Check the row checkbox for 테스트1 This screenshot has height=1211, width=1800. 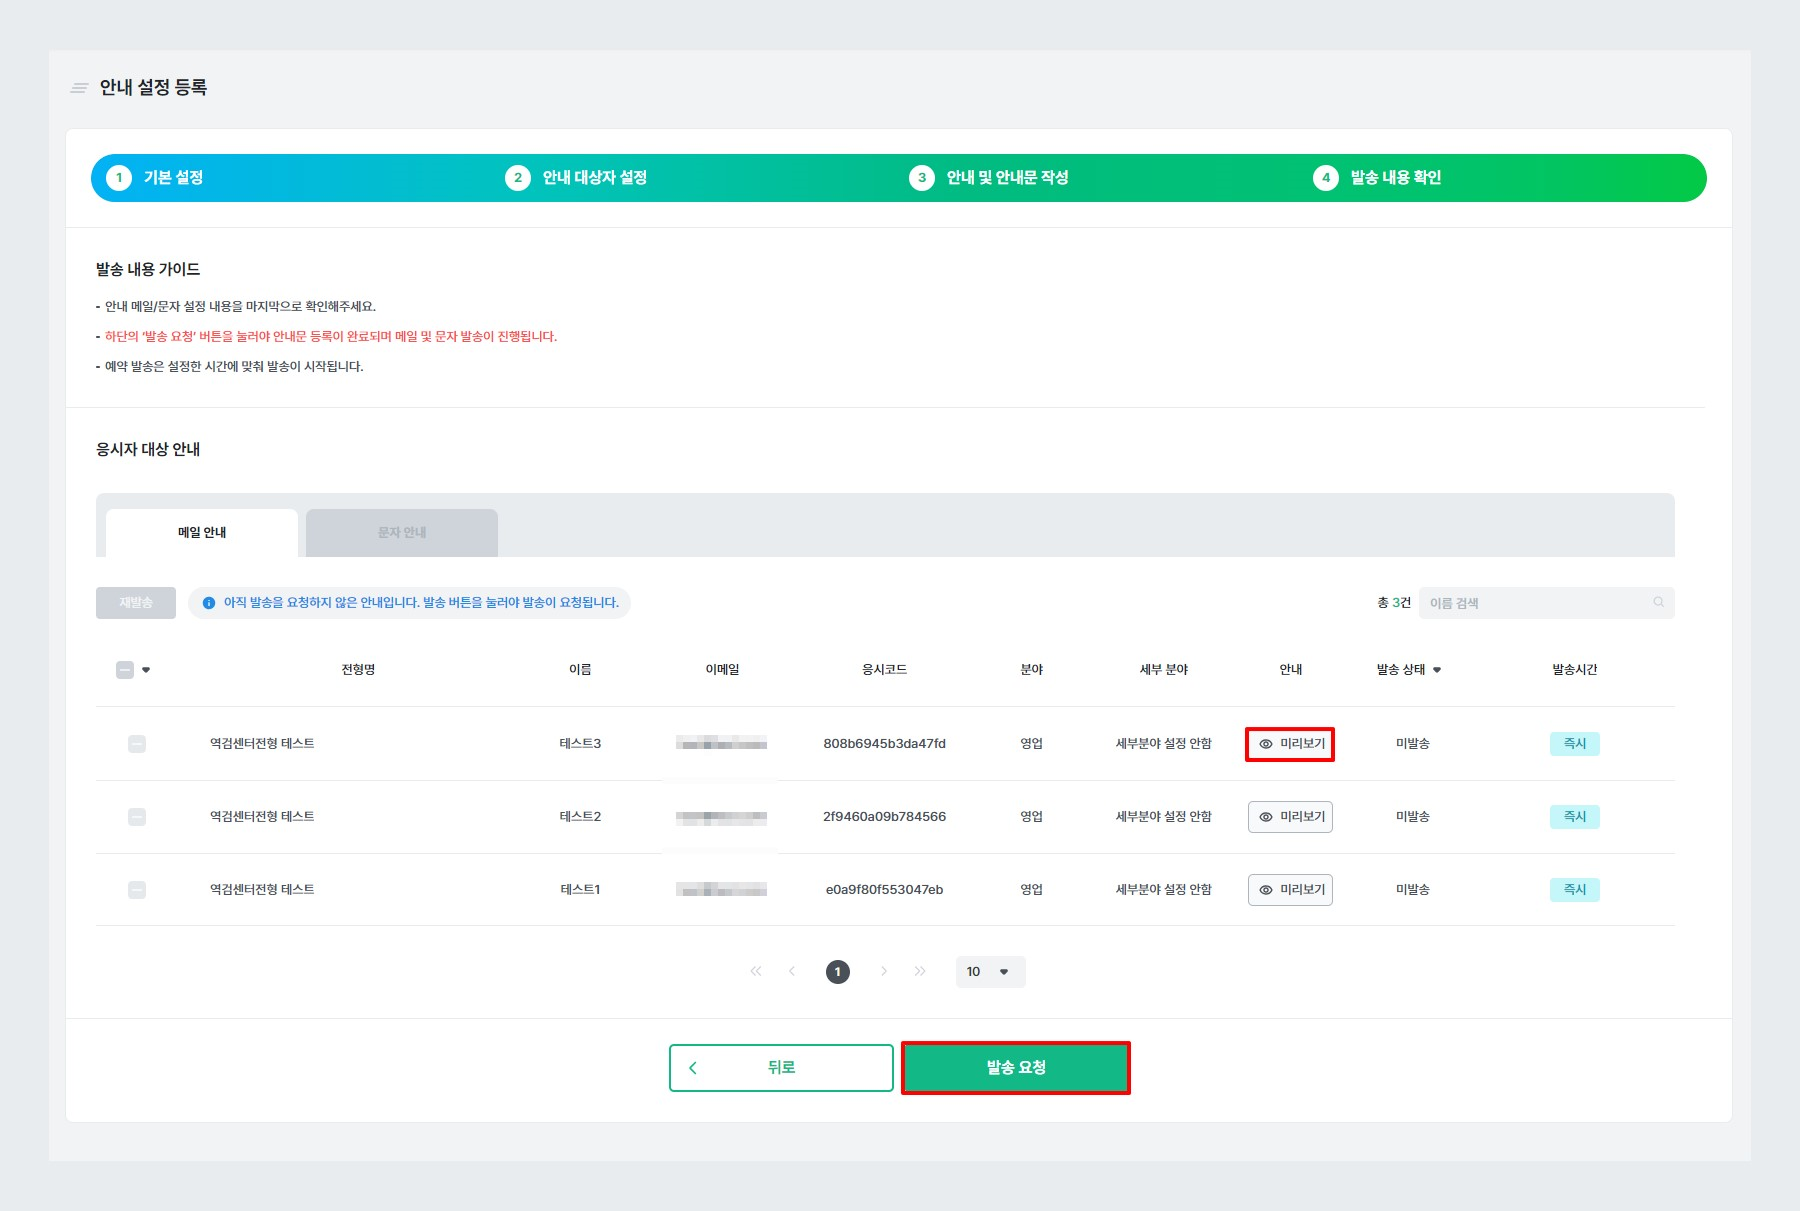[x=137, y=890]
